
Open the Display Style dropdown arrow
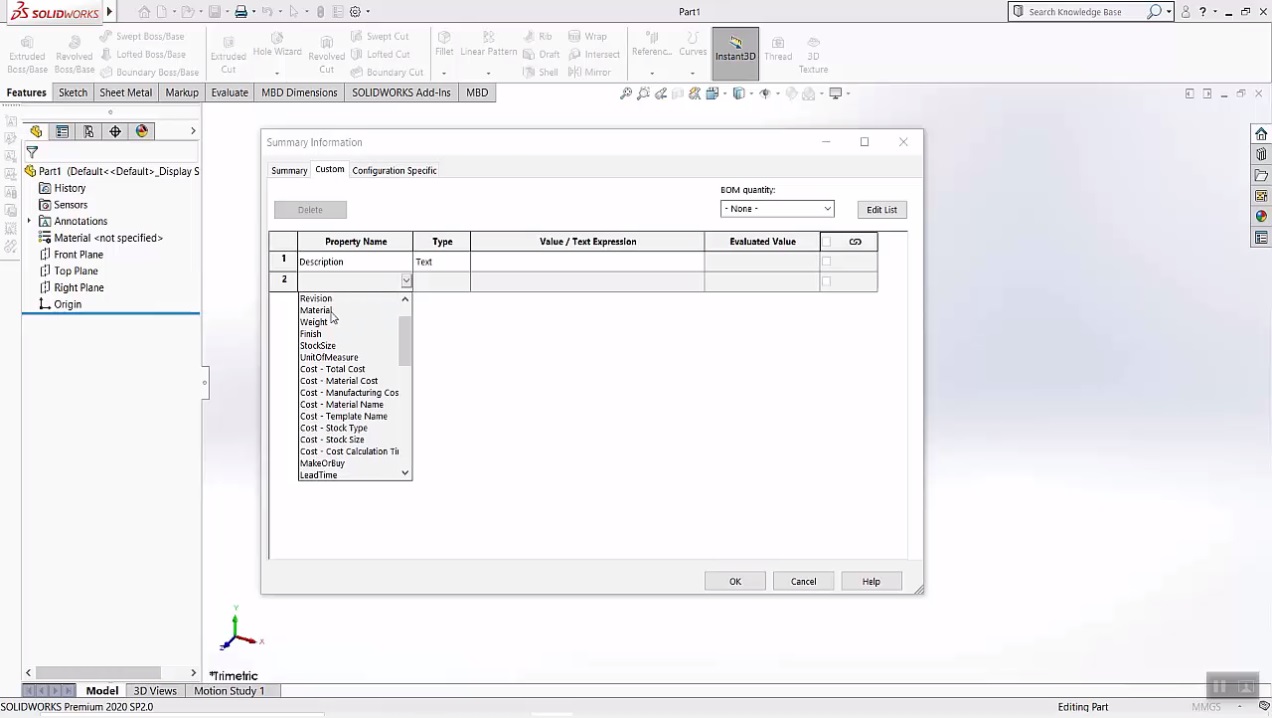click(751, 93)
